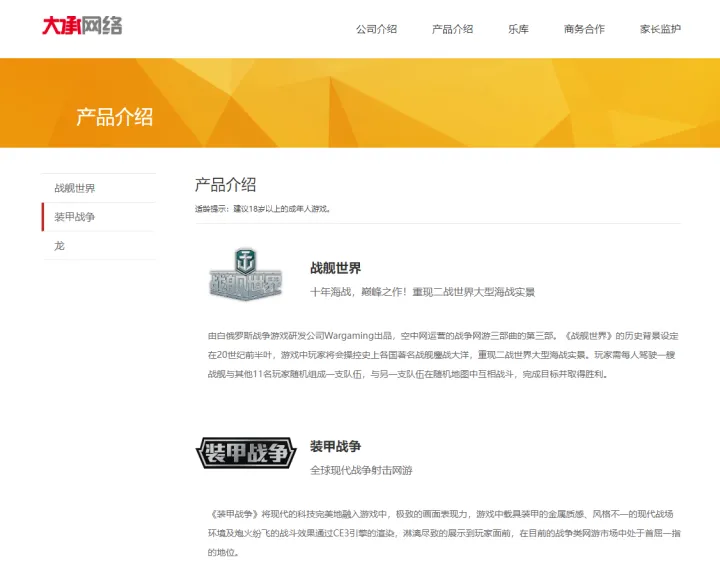This screenshot has width=720, height=569.
Task: Click the 战舰世界 game logo image
Action: [246, 274]
